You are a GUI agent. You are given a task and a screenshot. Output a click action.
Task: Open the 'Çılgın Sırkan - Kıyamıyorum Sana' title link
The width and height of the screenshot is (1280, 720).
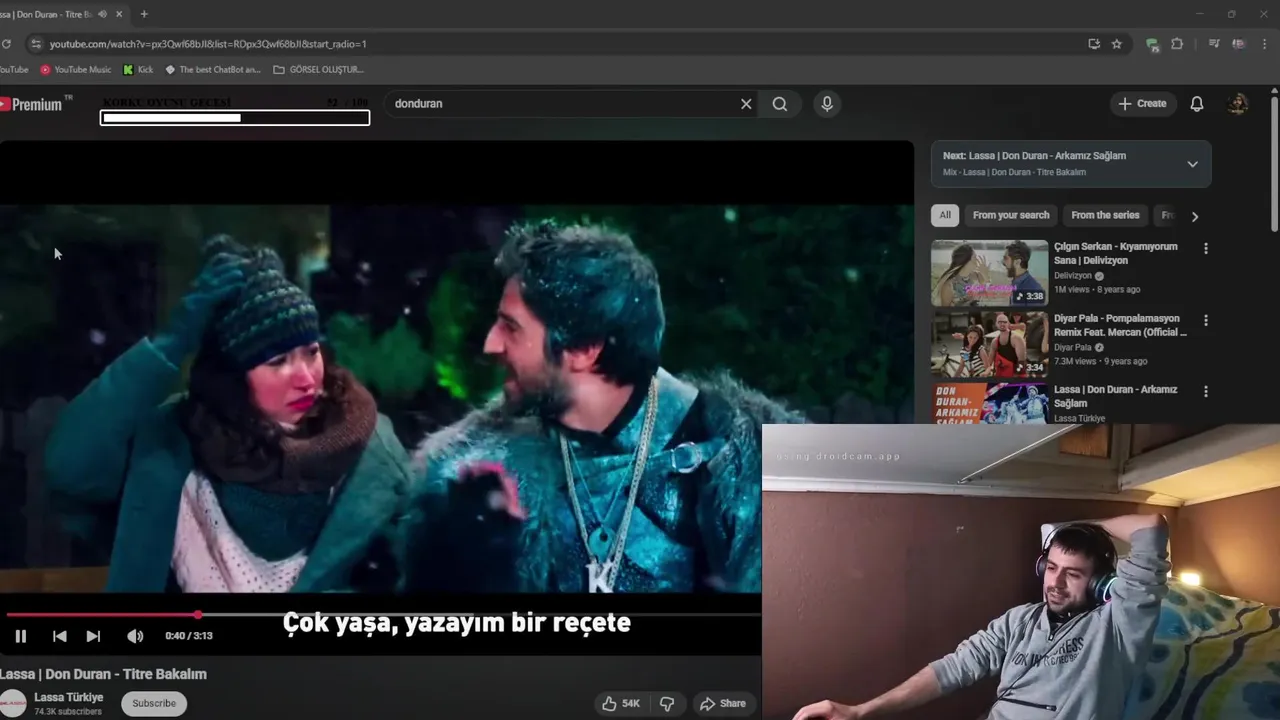pyautogui.click(x=1116, y=253)
